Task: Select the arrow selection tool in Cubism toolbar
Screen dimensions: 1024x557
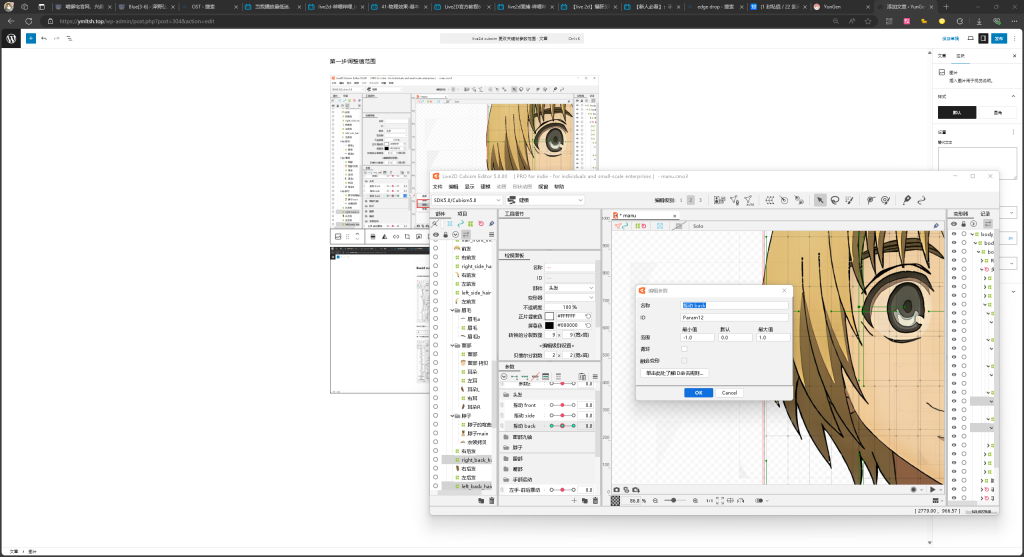Action: point(820,200)
